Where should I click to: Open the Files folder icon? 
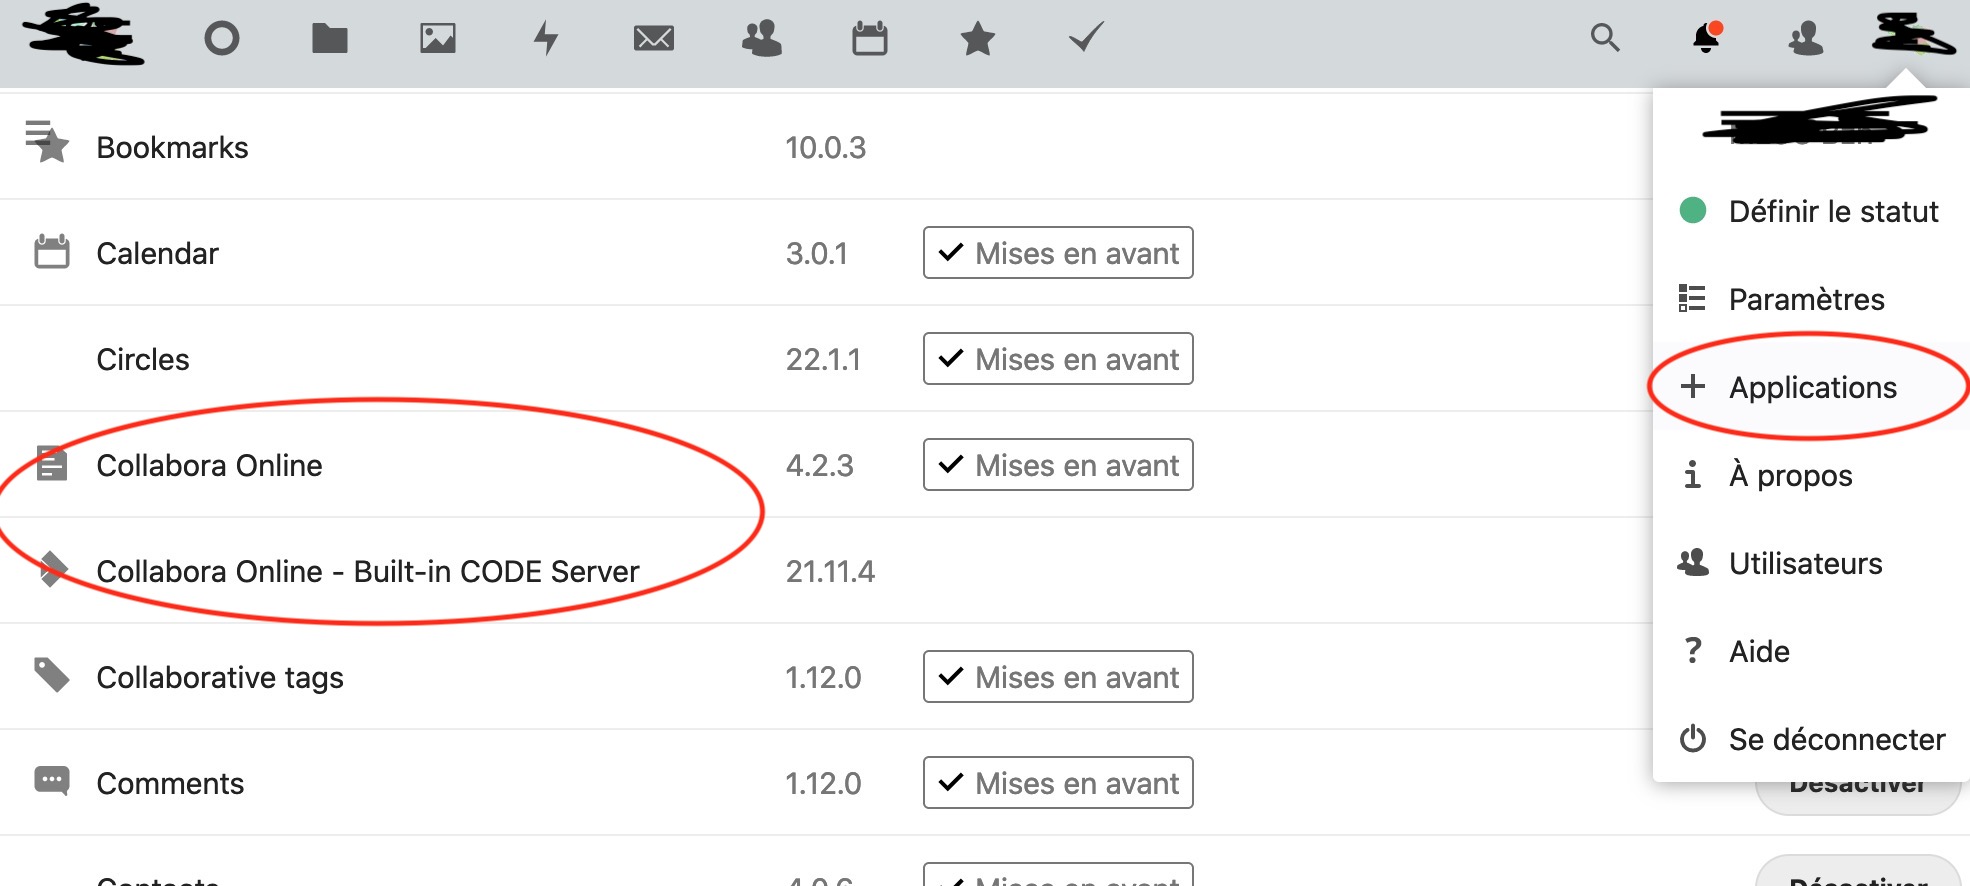point(329,39)
